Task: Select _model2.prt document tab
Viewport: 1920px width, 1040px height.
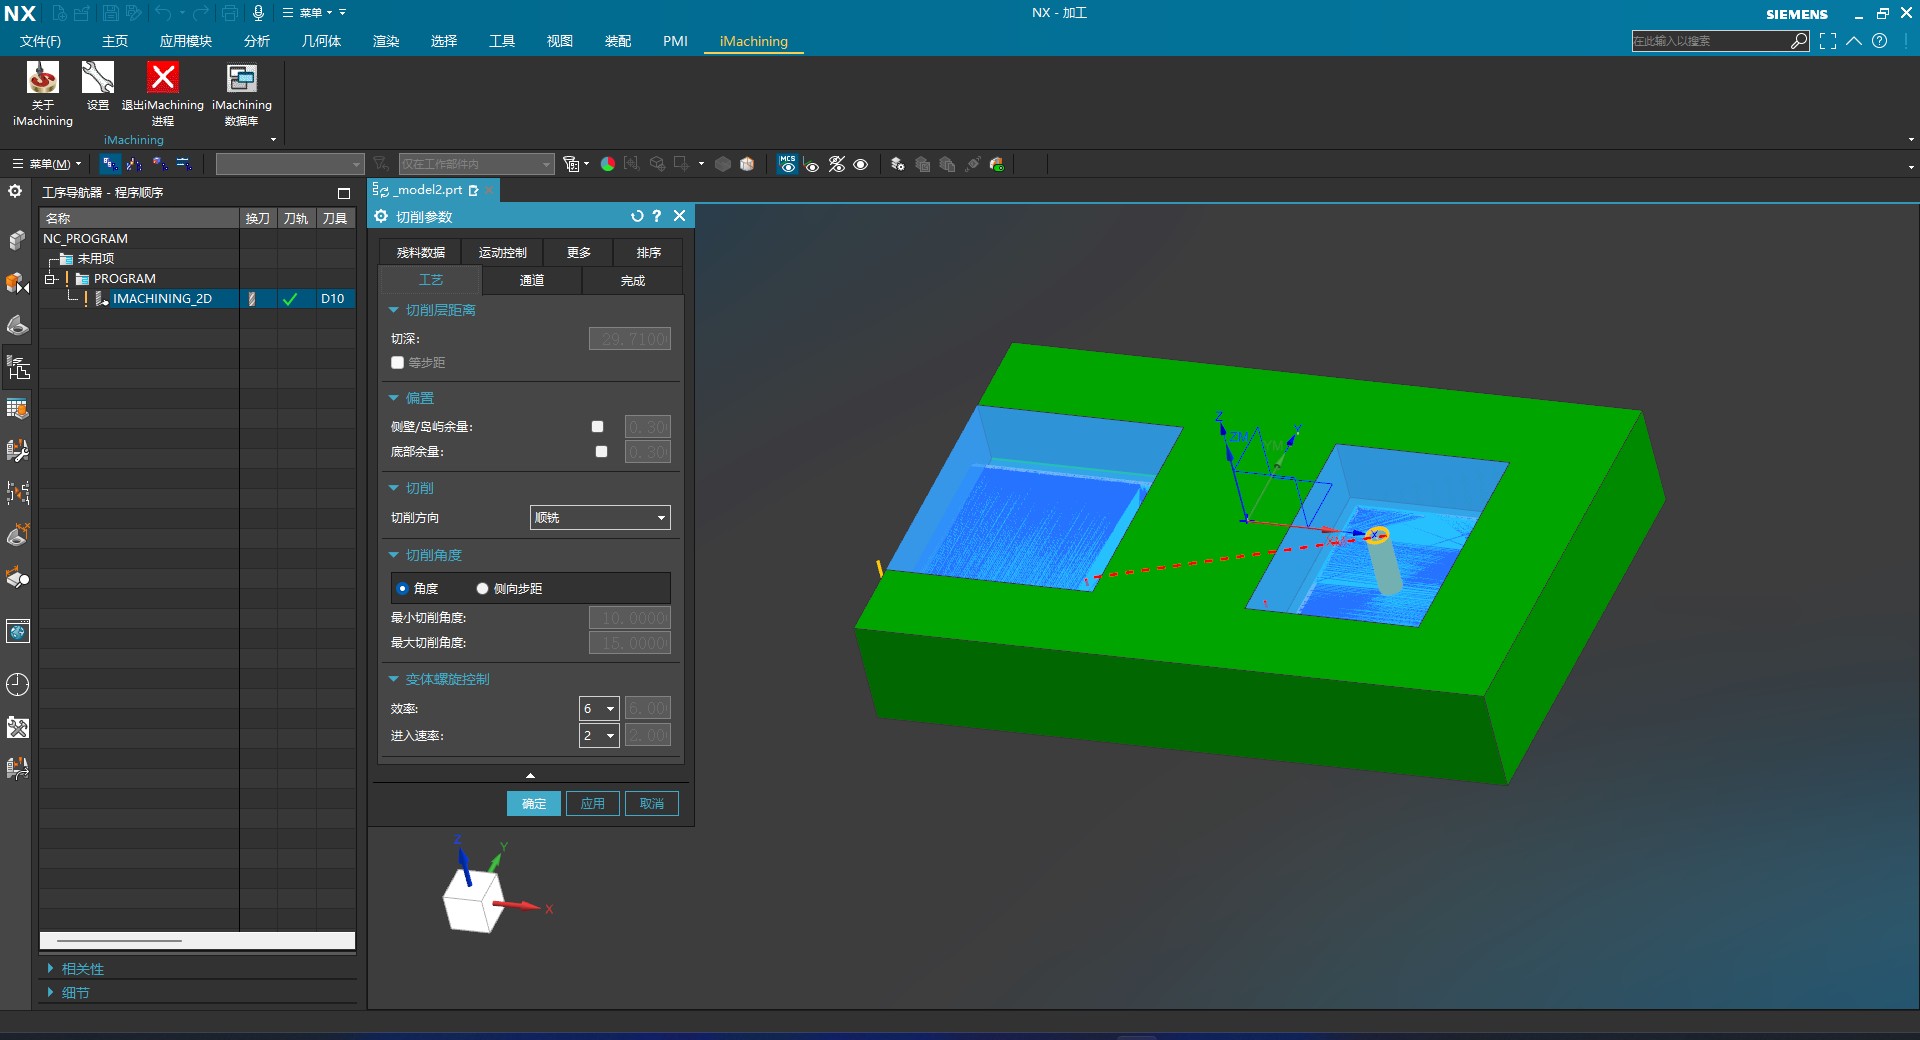Action: [431, 190]
